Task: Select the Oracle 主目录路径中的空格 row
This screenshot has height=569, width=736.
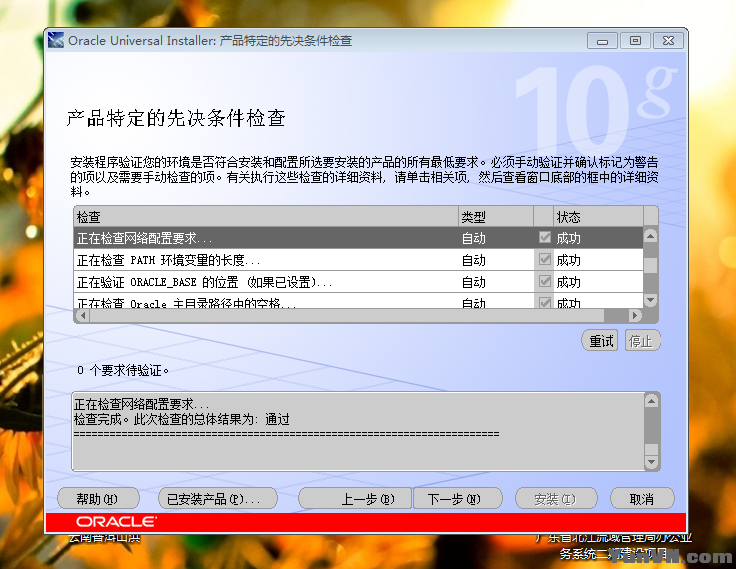Action: pos(359,301)
